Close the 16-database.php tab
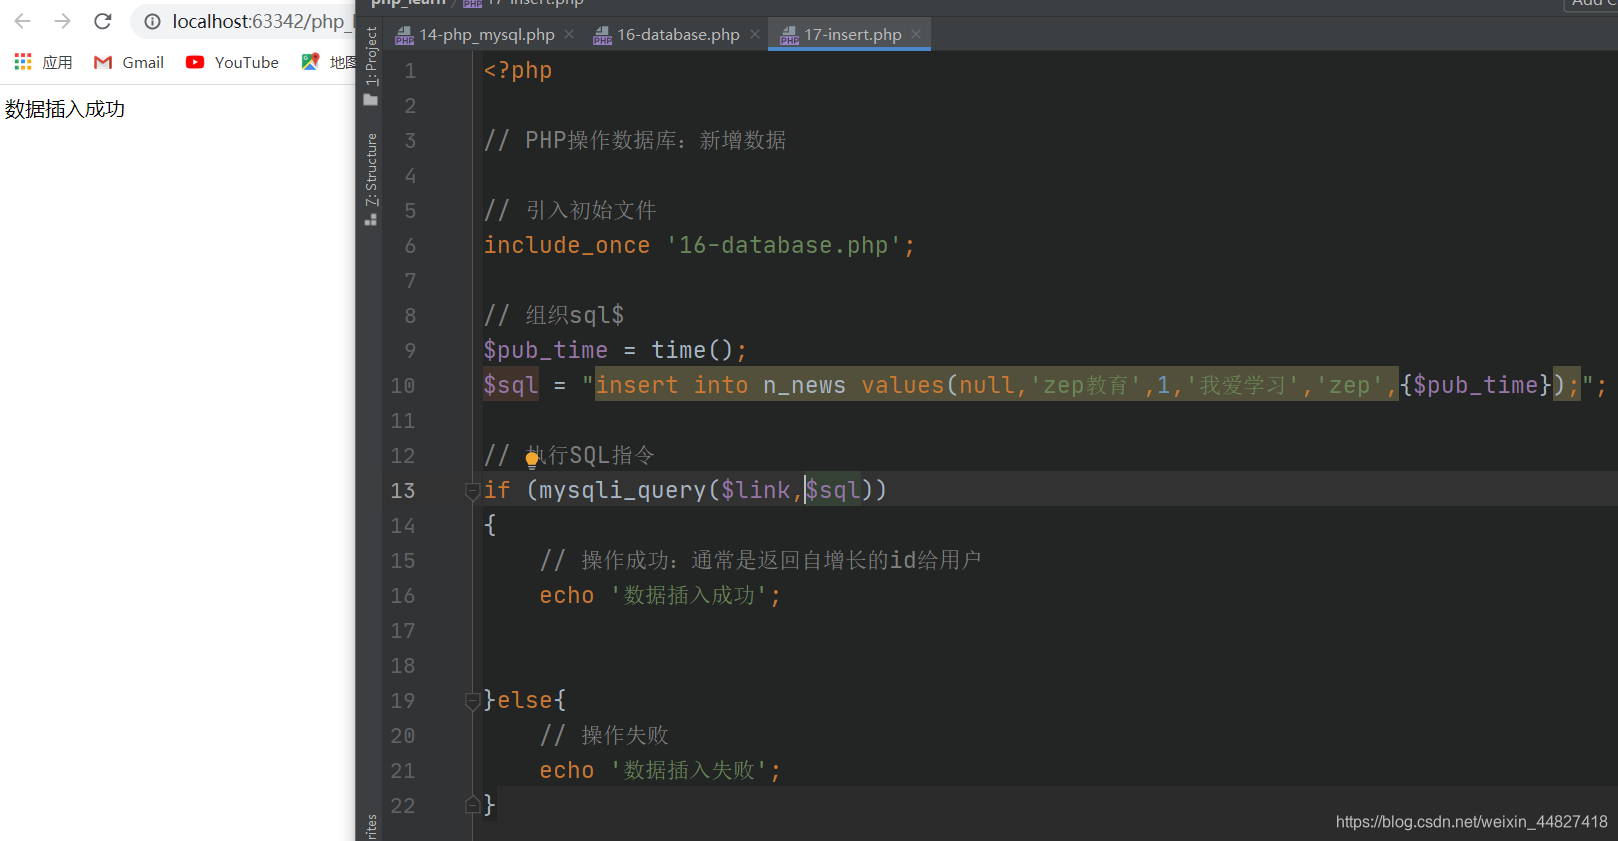 tap(755, 34)
